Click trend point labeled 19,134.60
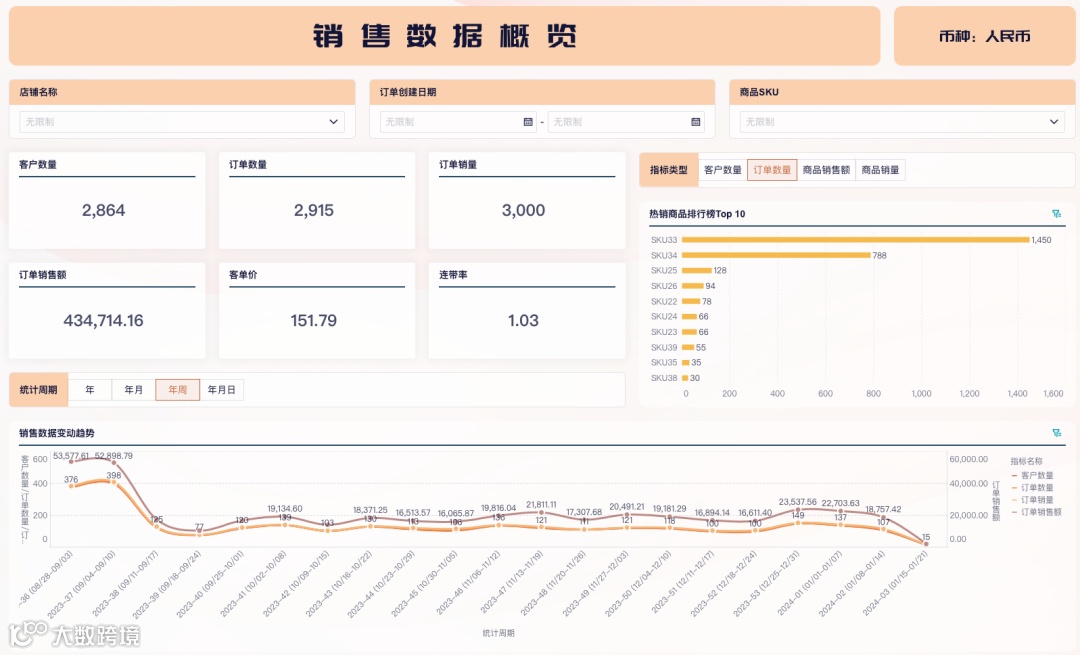 284,517
